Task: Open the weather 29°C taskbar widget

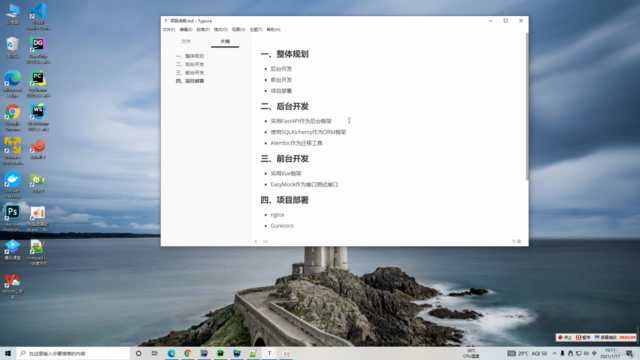Action: click(527, 353)
